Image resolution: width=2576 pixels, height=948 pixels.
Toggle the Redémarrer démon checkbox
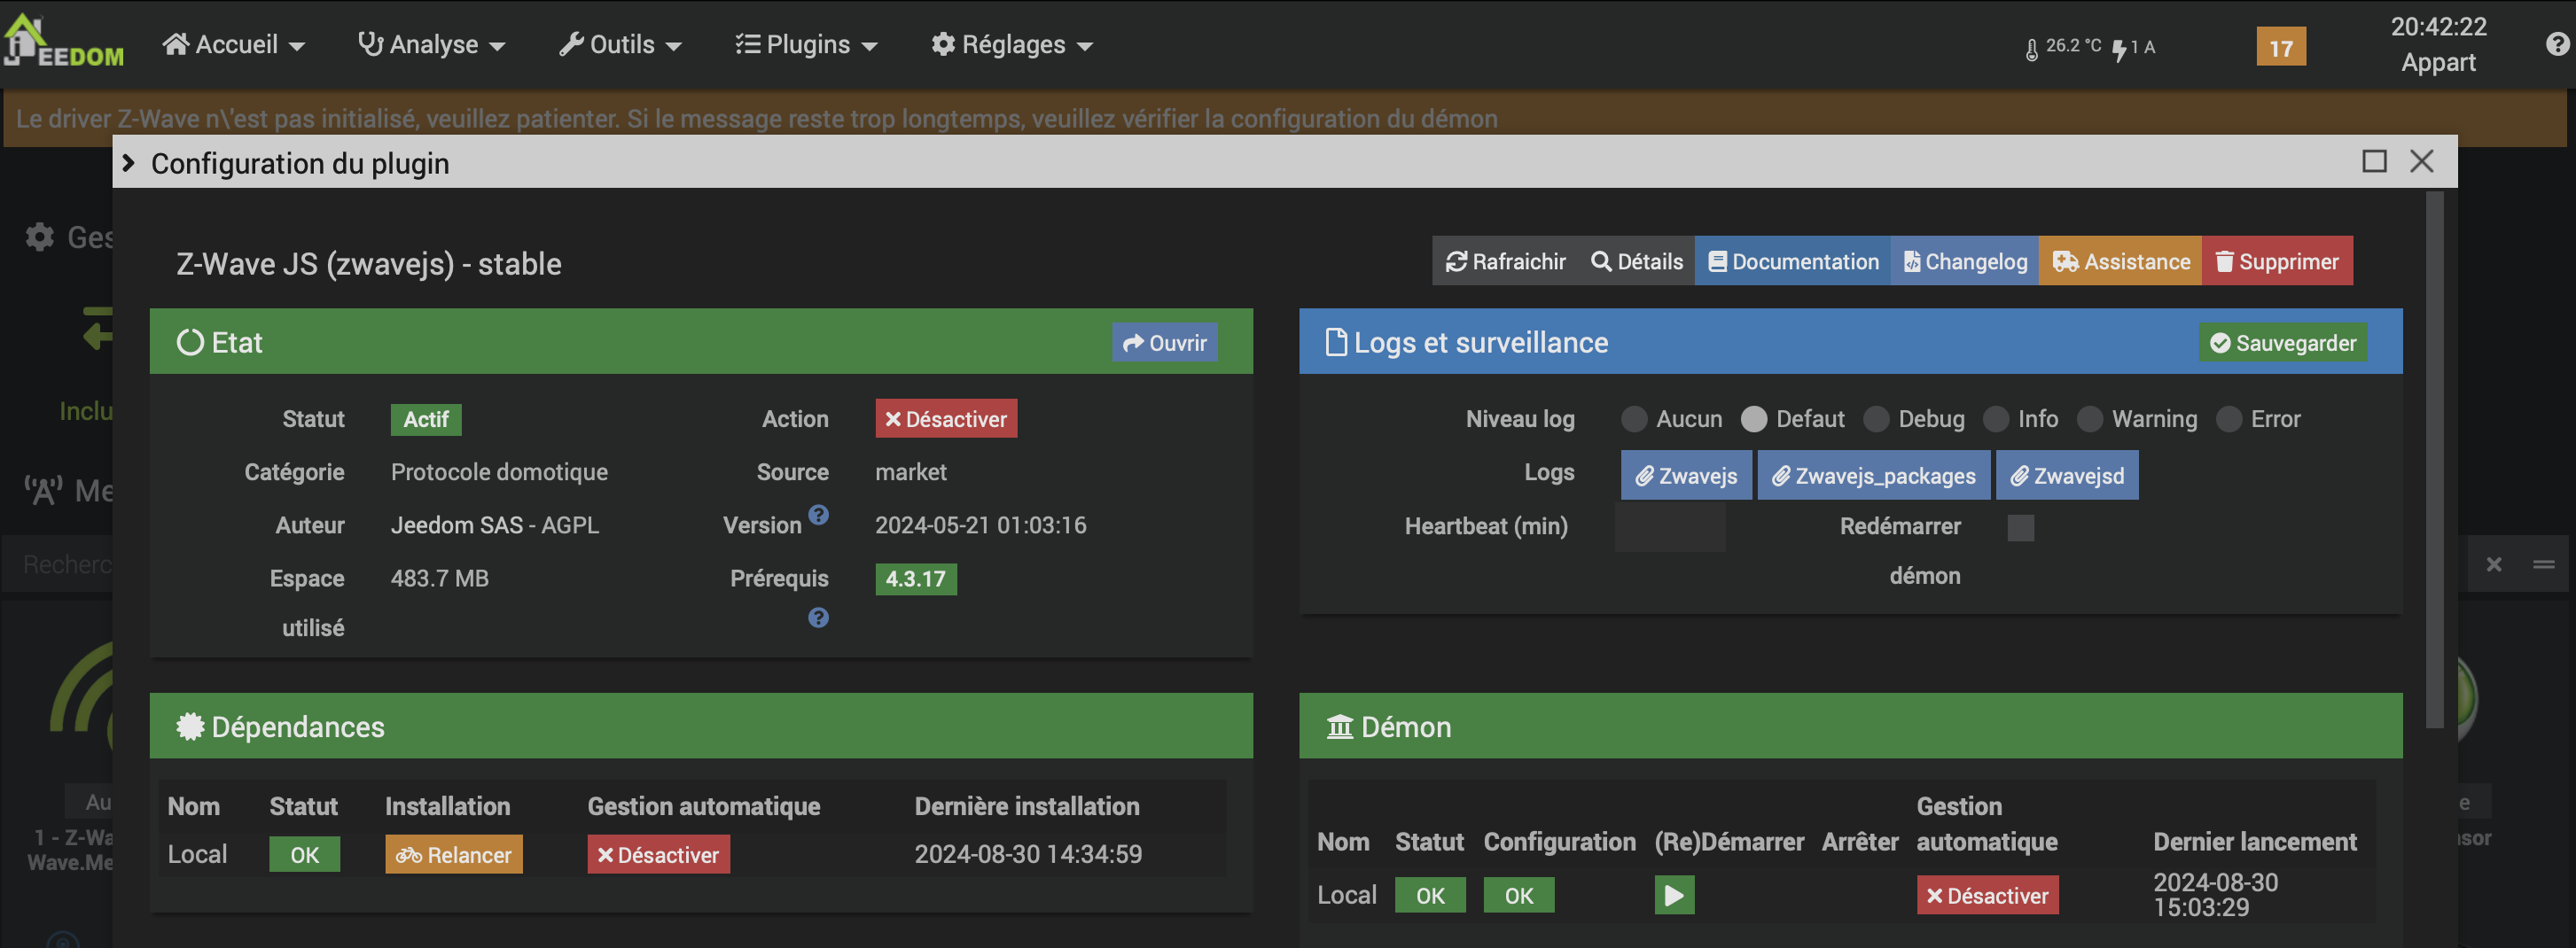(2020, 528)
